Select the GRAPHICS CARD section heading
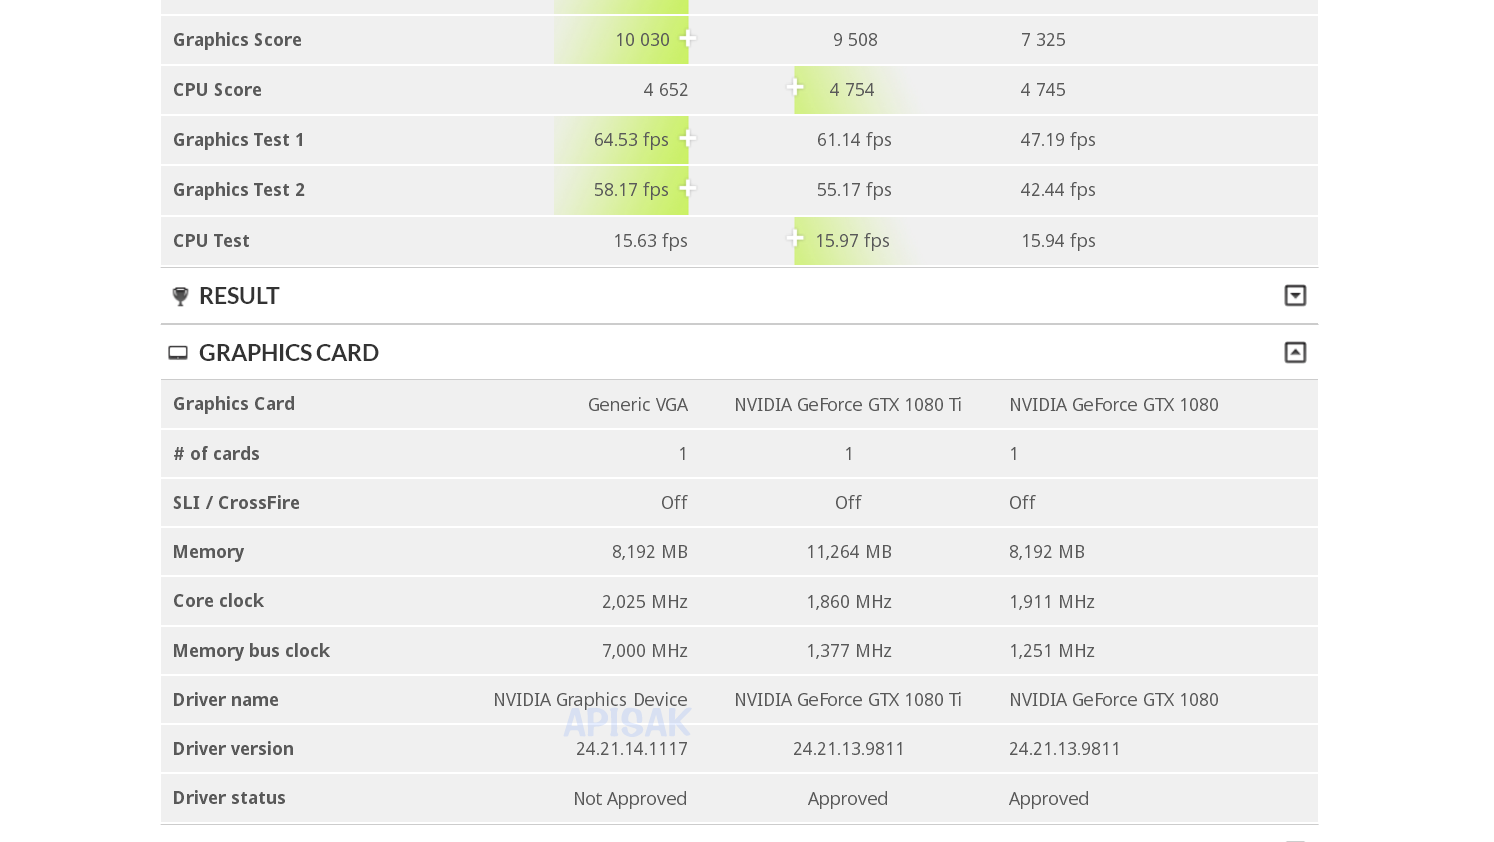The image size is (1494, 842). [x=289, y=353]
